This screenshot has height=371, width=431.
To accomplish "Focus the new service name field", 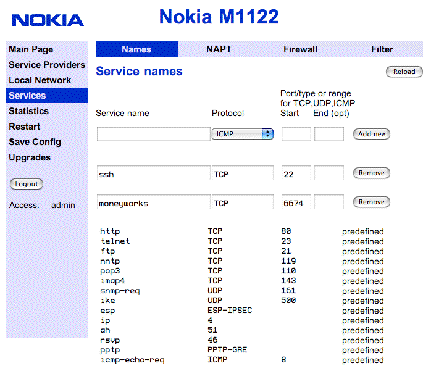I will [154, 134].
